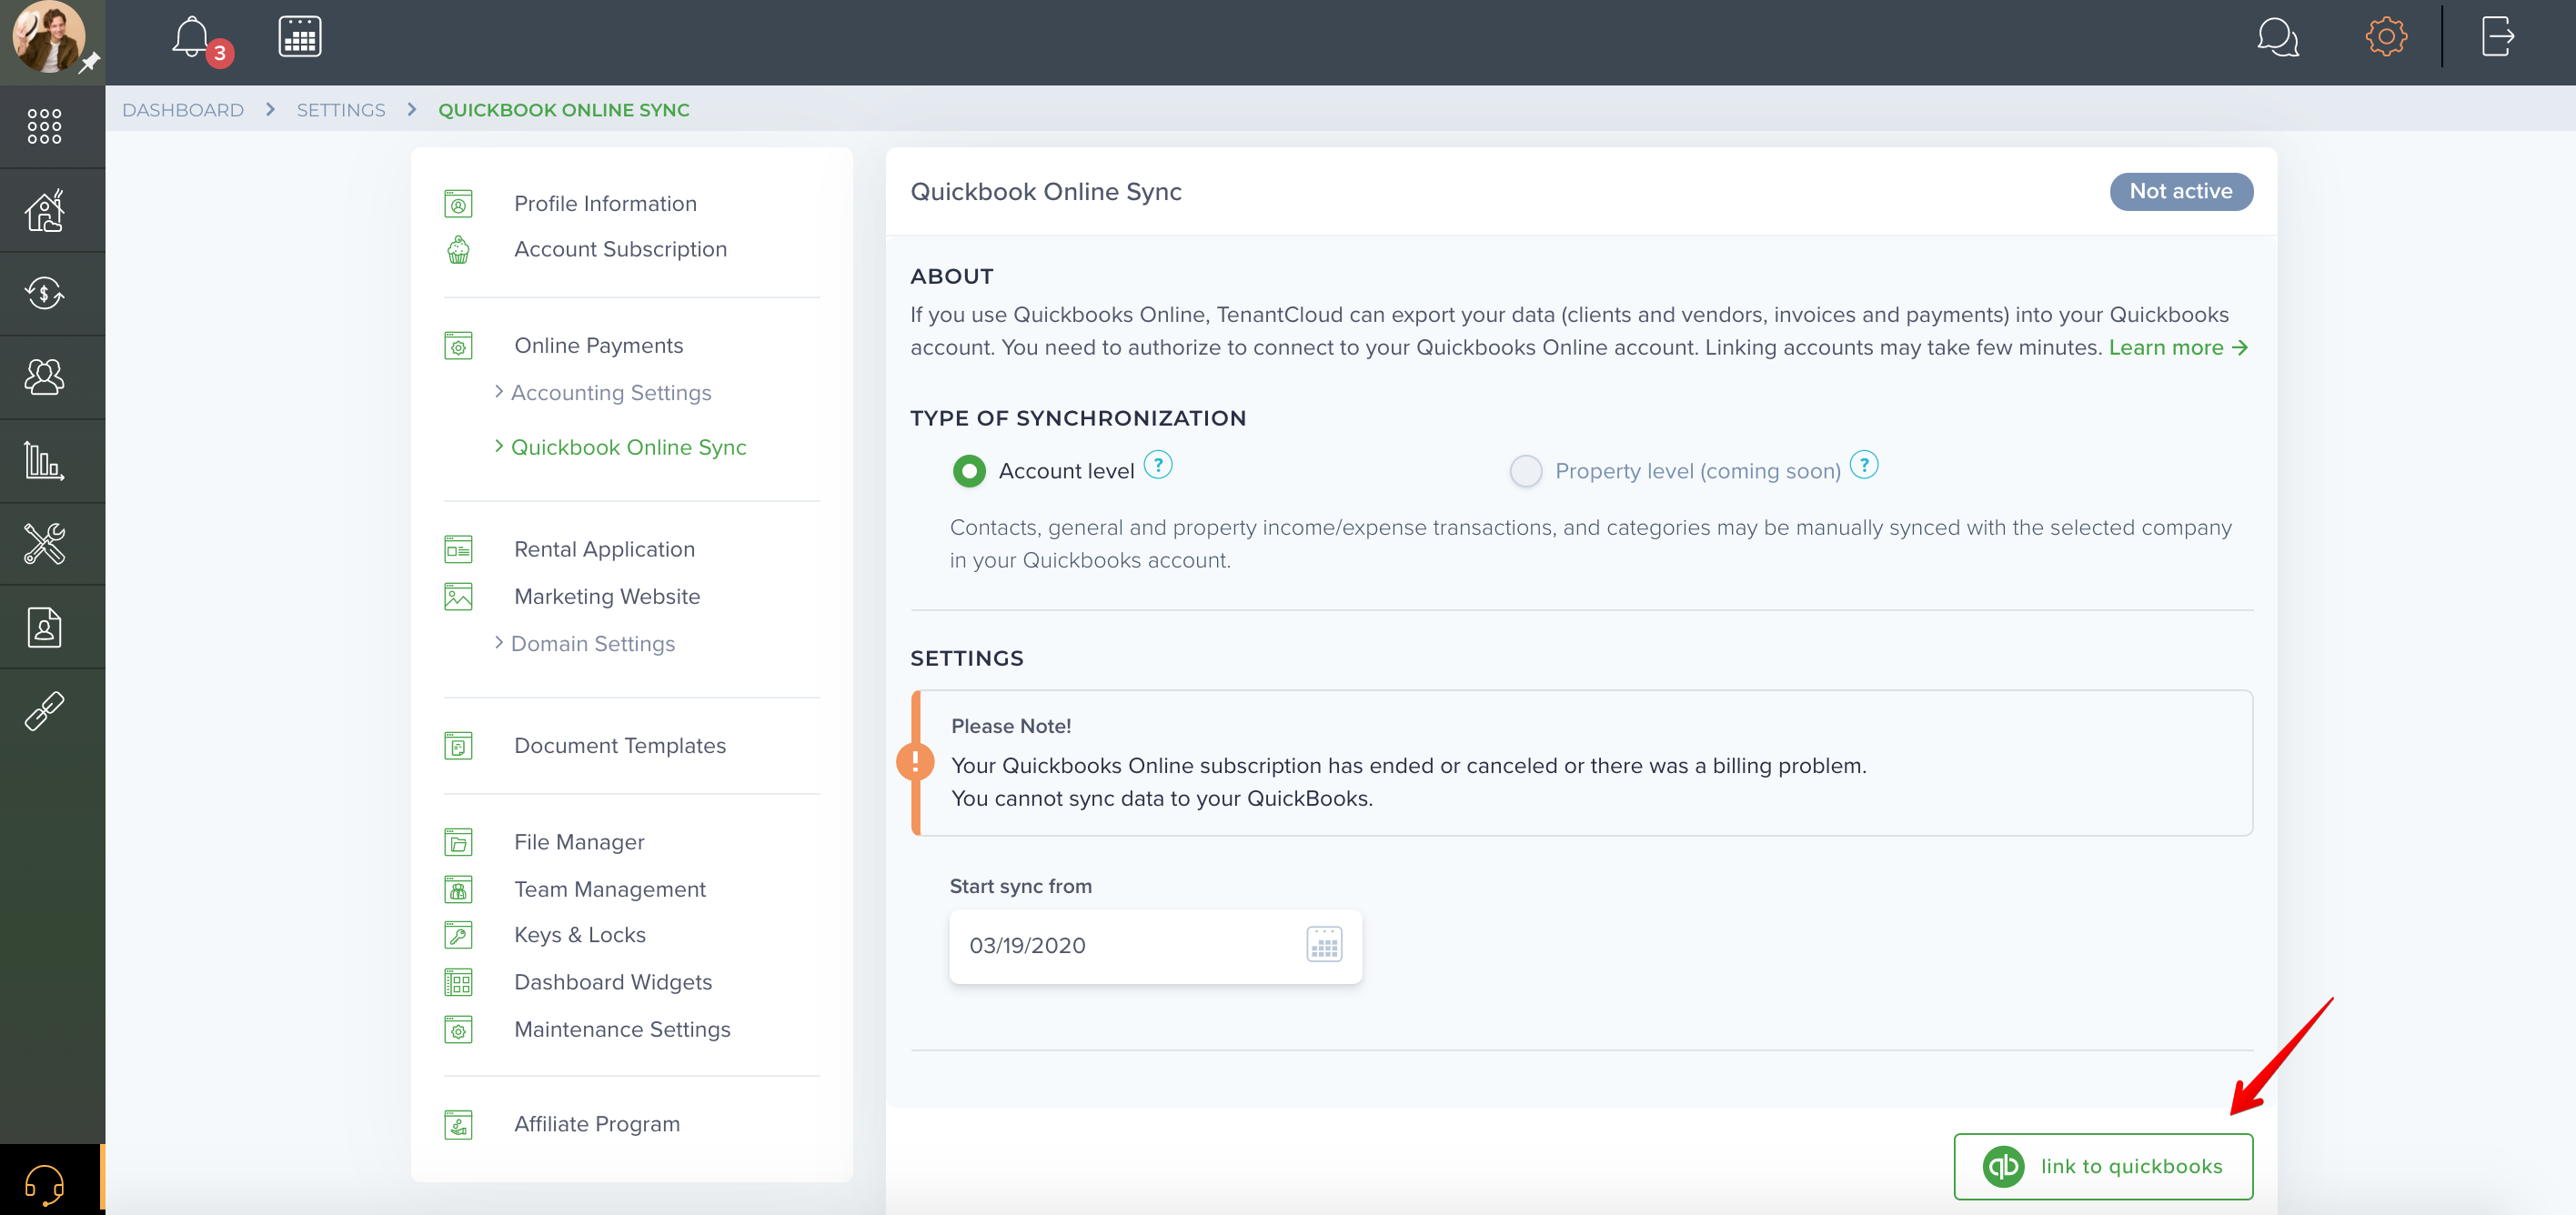
Task: Open Rental Application settings
Action: pyautogui.click(x=604, y=550)
